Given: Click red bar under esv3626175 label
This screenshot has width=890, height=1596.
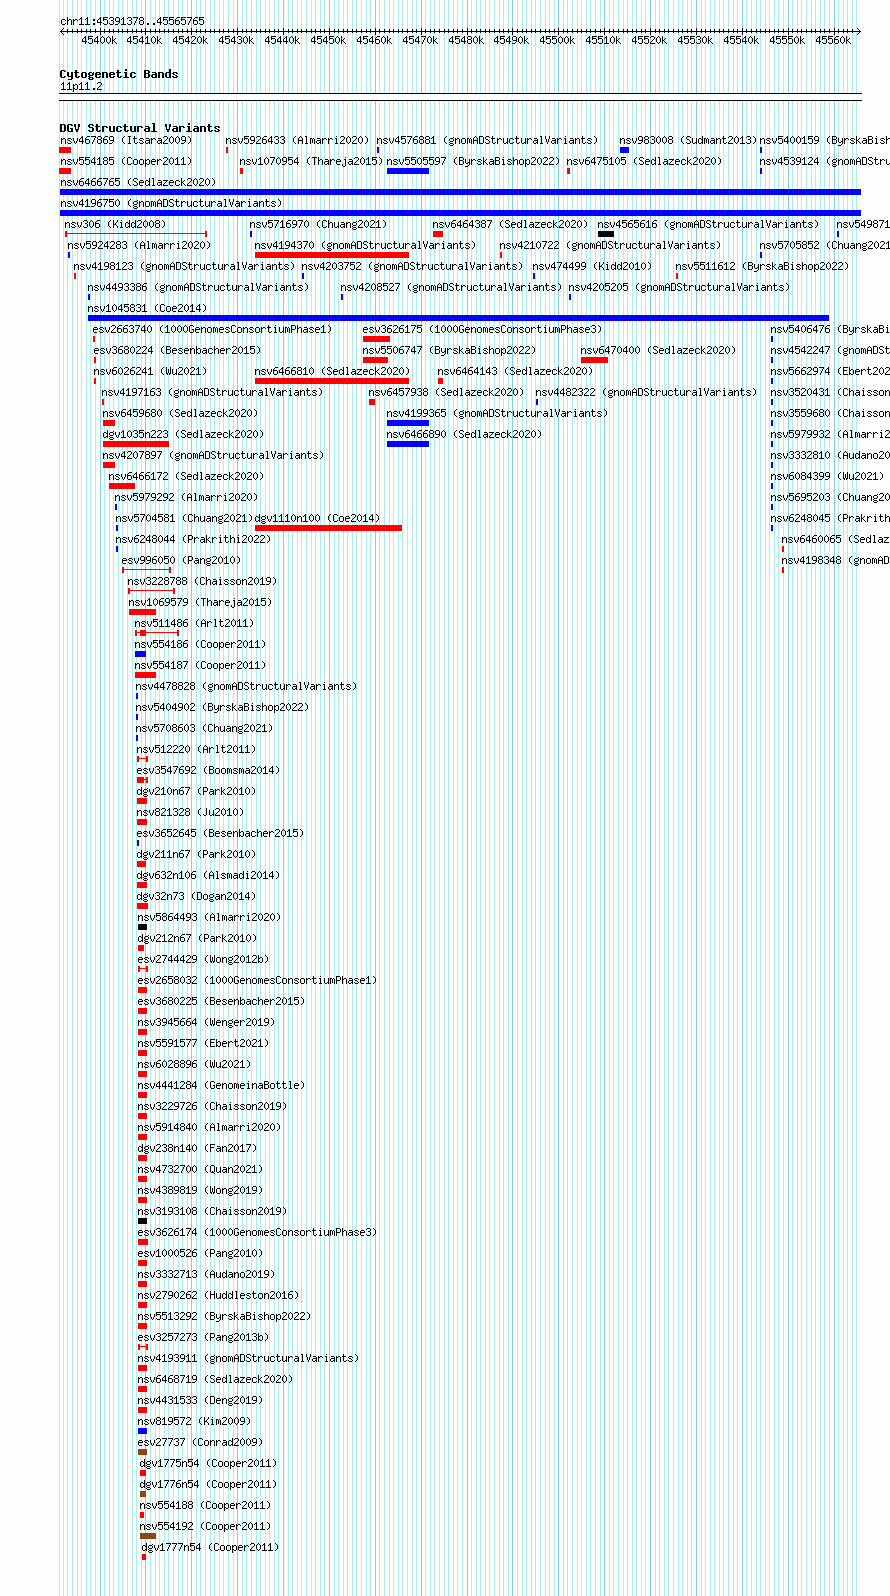Looking at the screenshot, I should [376, 339].
